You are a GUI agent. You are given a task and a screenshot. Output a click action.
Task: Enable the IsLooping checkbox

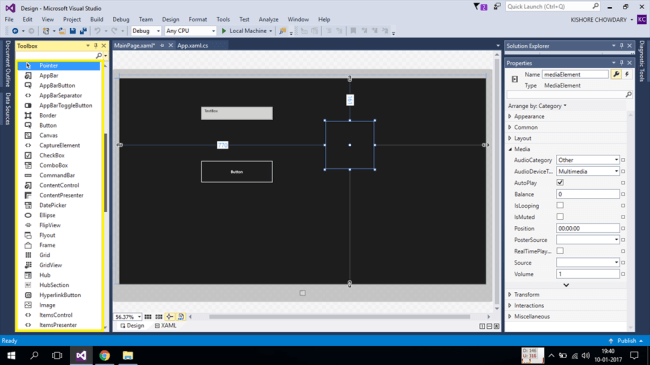click(560, 205)
